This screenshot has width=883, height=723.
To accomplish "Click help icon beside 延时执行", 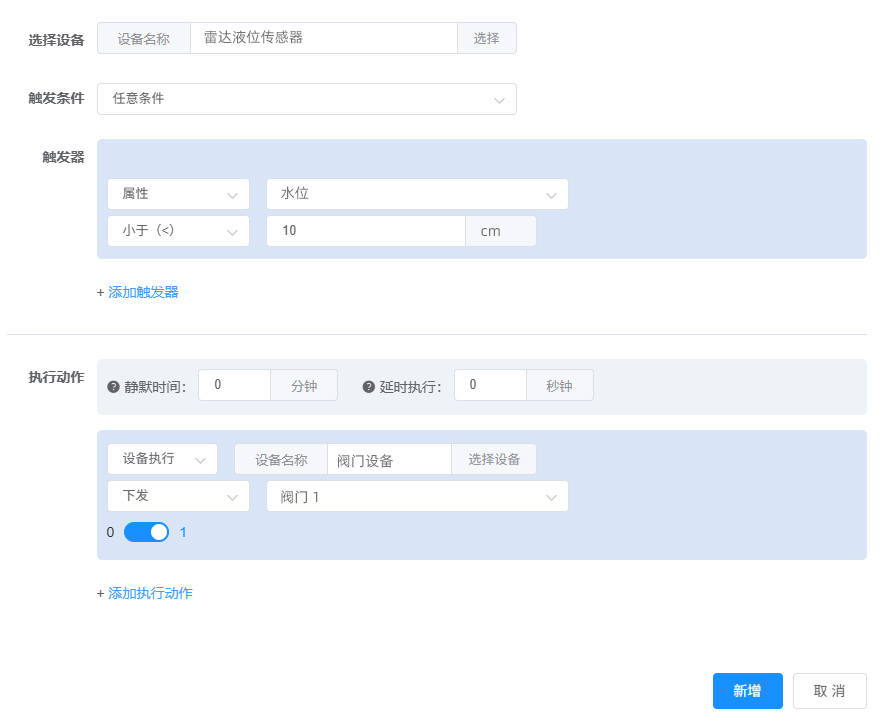I will (369, 387).
